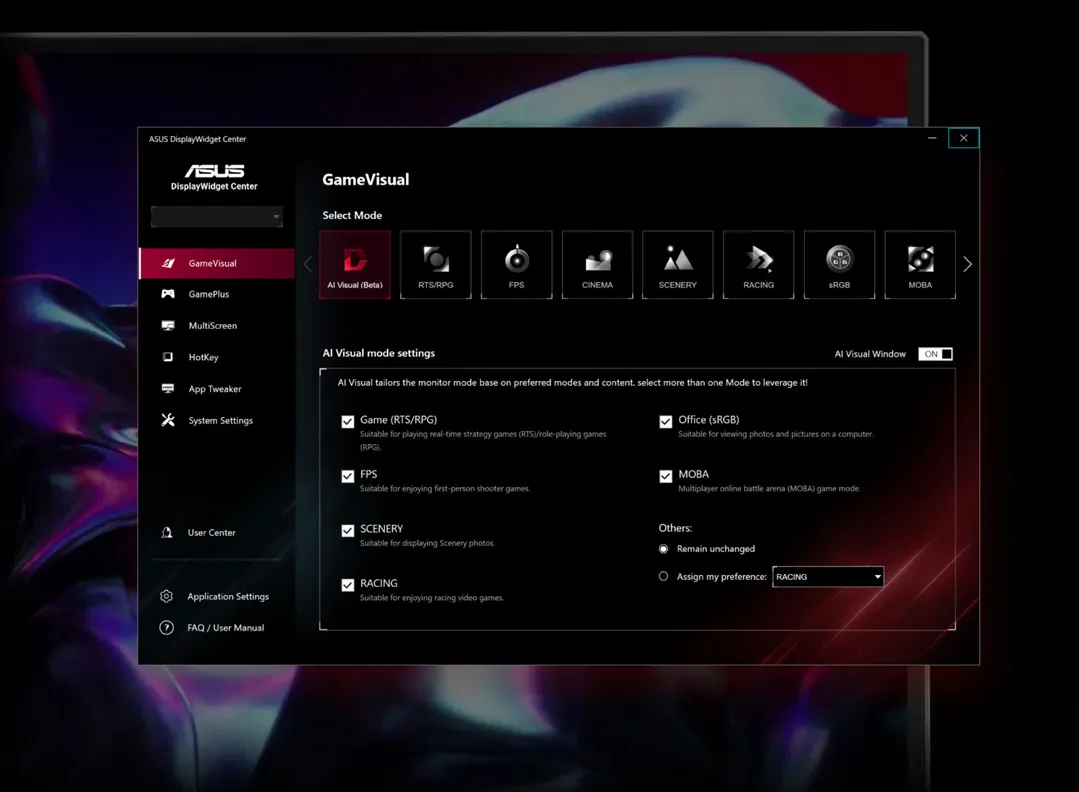Click the 'ASUS DisplayWidget Center' title bar text
This screenshot has width=1079, height=792.
tap(197, 139)
